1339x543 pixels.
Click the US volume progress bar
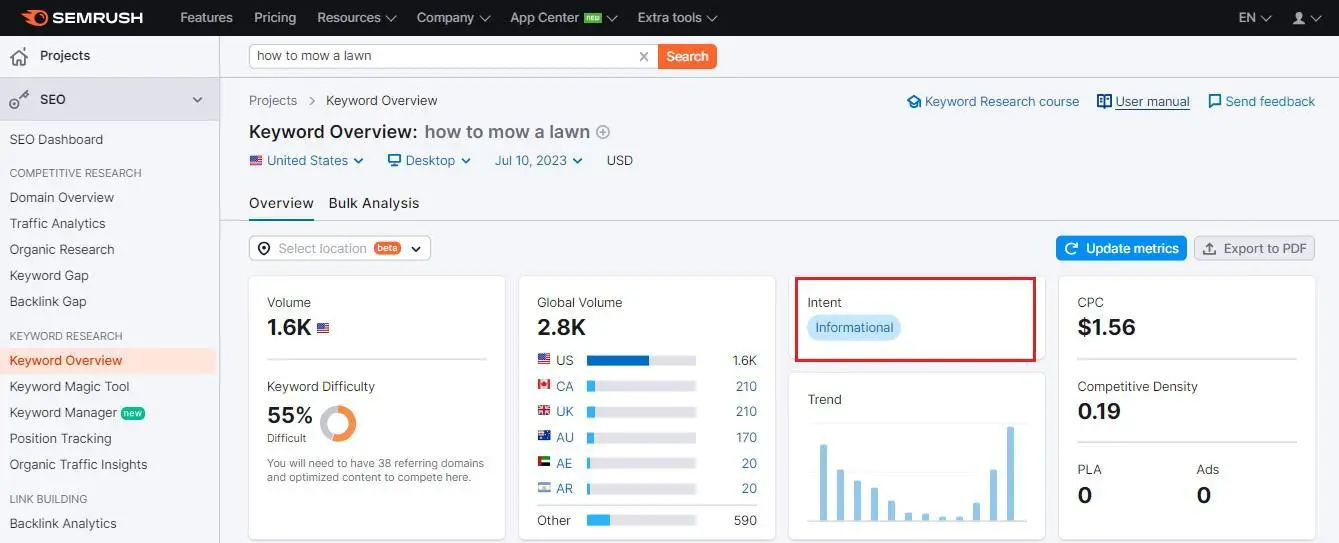point(641,360)
